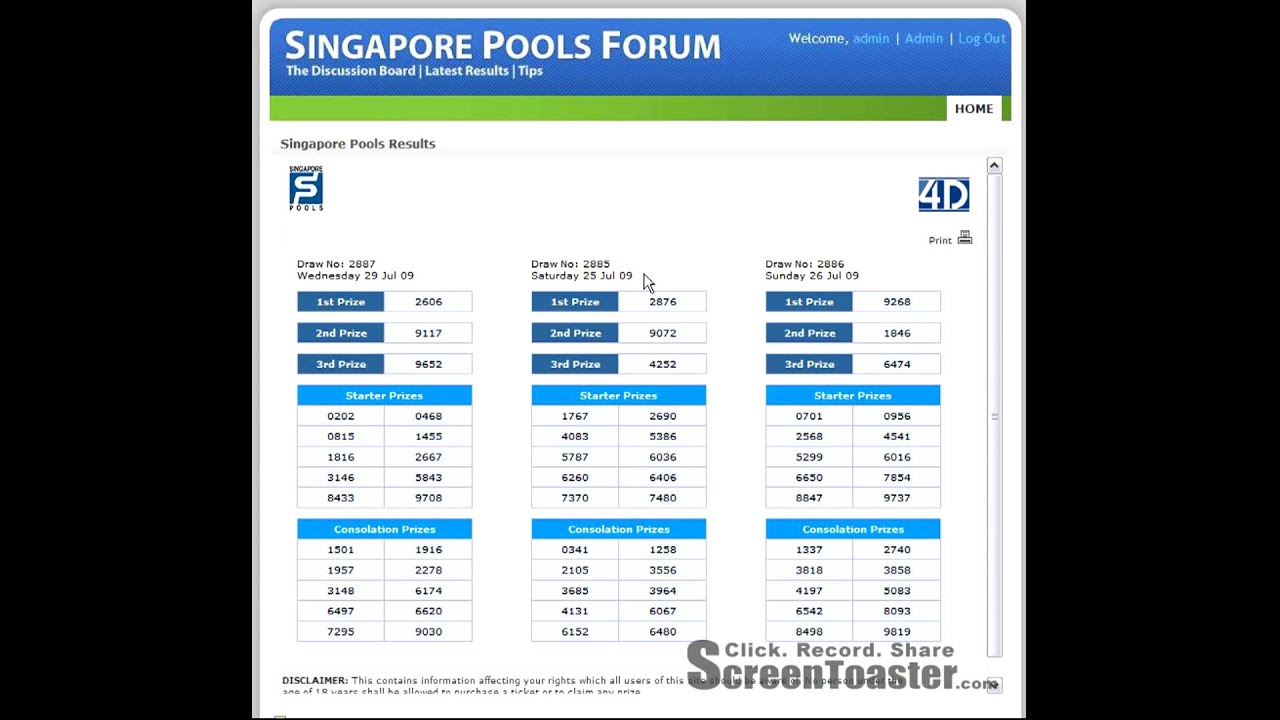The width and height of the screenshot is (1280, 720).
Task: Click Starter Prizes header for draw 2887
Action: pos(384,396)
